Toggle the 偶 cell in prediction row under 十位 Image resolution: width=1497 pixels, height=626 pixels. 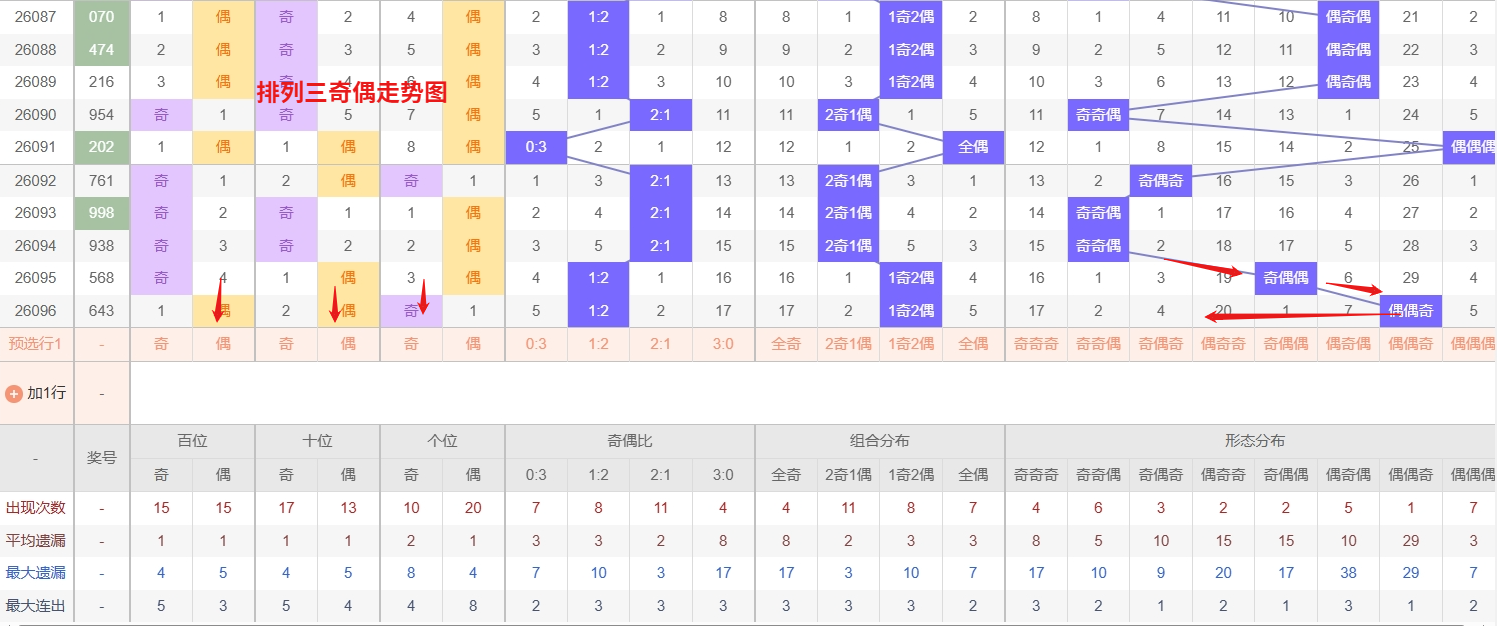click(x=348, y=343)
